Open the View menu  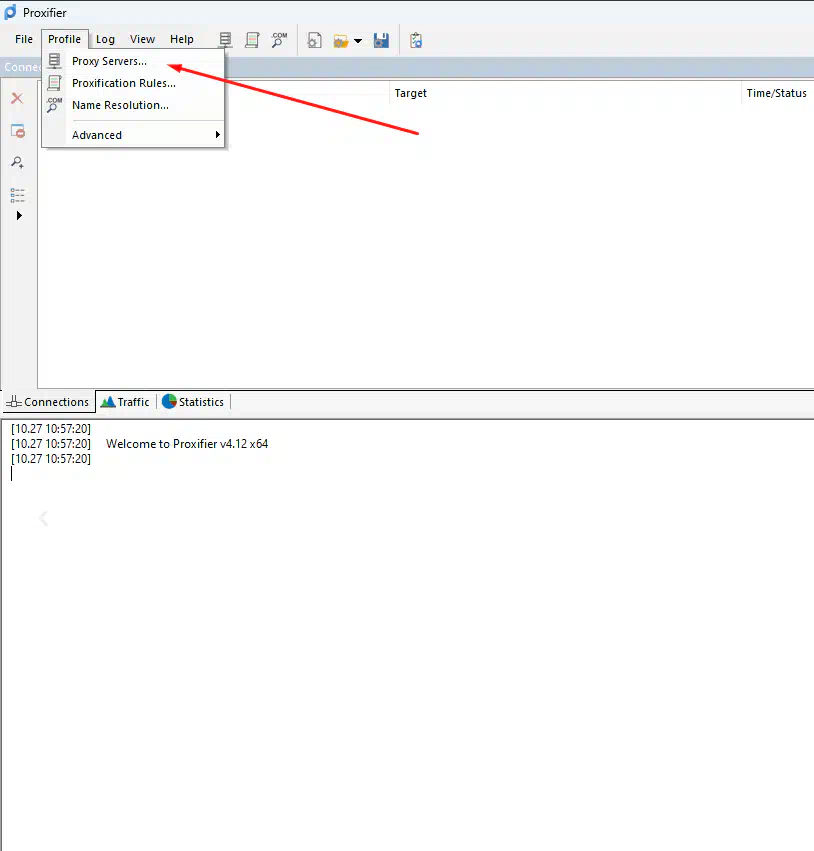click(142, 39)
